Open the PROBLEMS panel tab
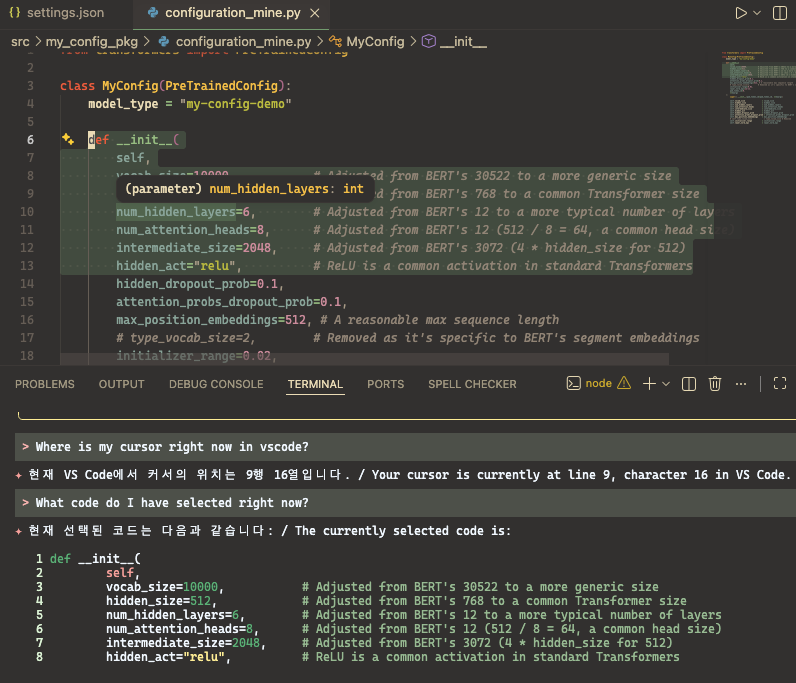The width and height of the screenshot is (796, 683). [45, 384]
